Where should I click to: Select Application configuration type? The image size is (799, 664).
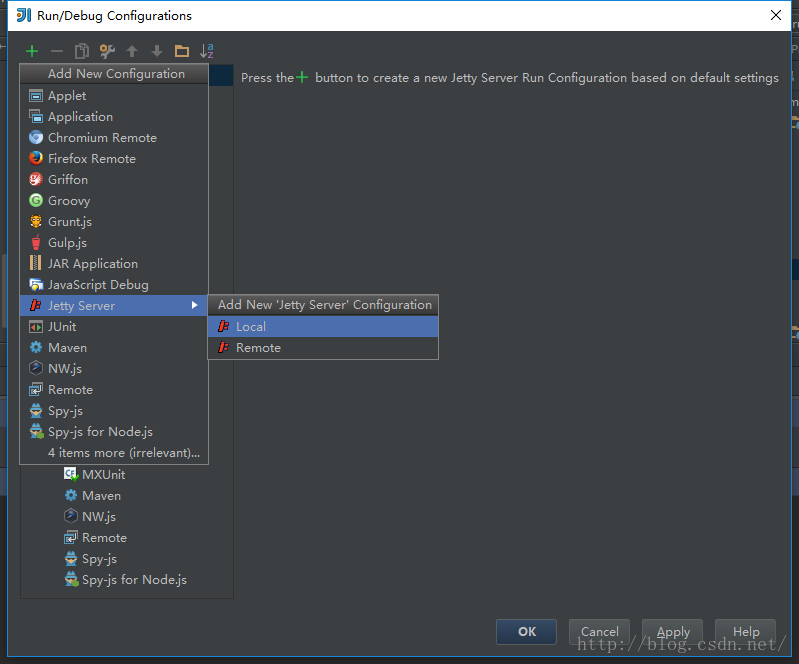114,117
